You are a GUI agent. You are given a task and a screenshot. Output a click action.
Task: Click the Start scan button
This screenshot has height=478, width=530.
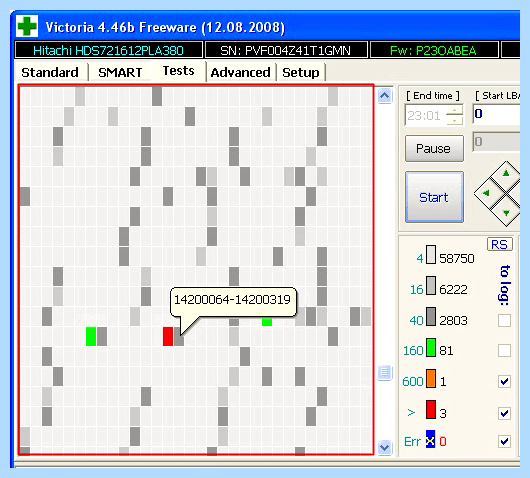pyautogui.click(x=434, y=197)
